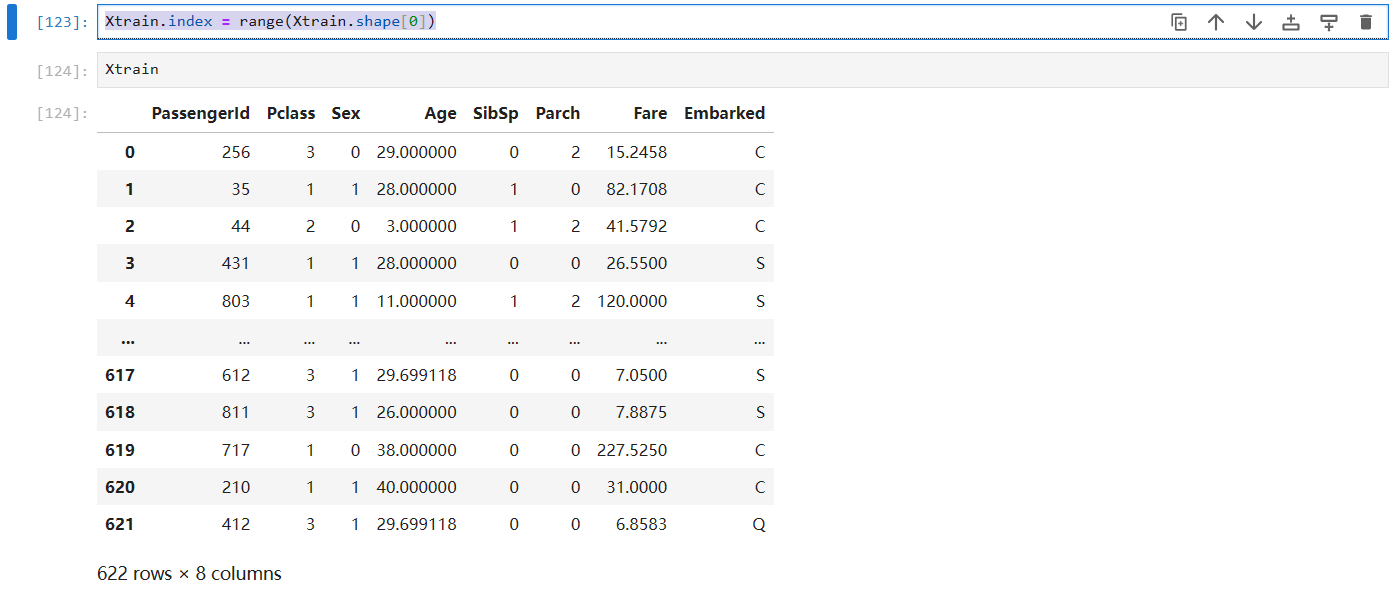Click the row index 617
This screenshot has width=1400, height=606.
120,375
